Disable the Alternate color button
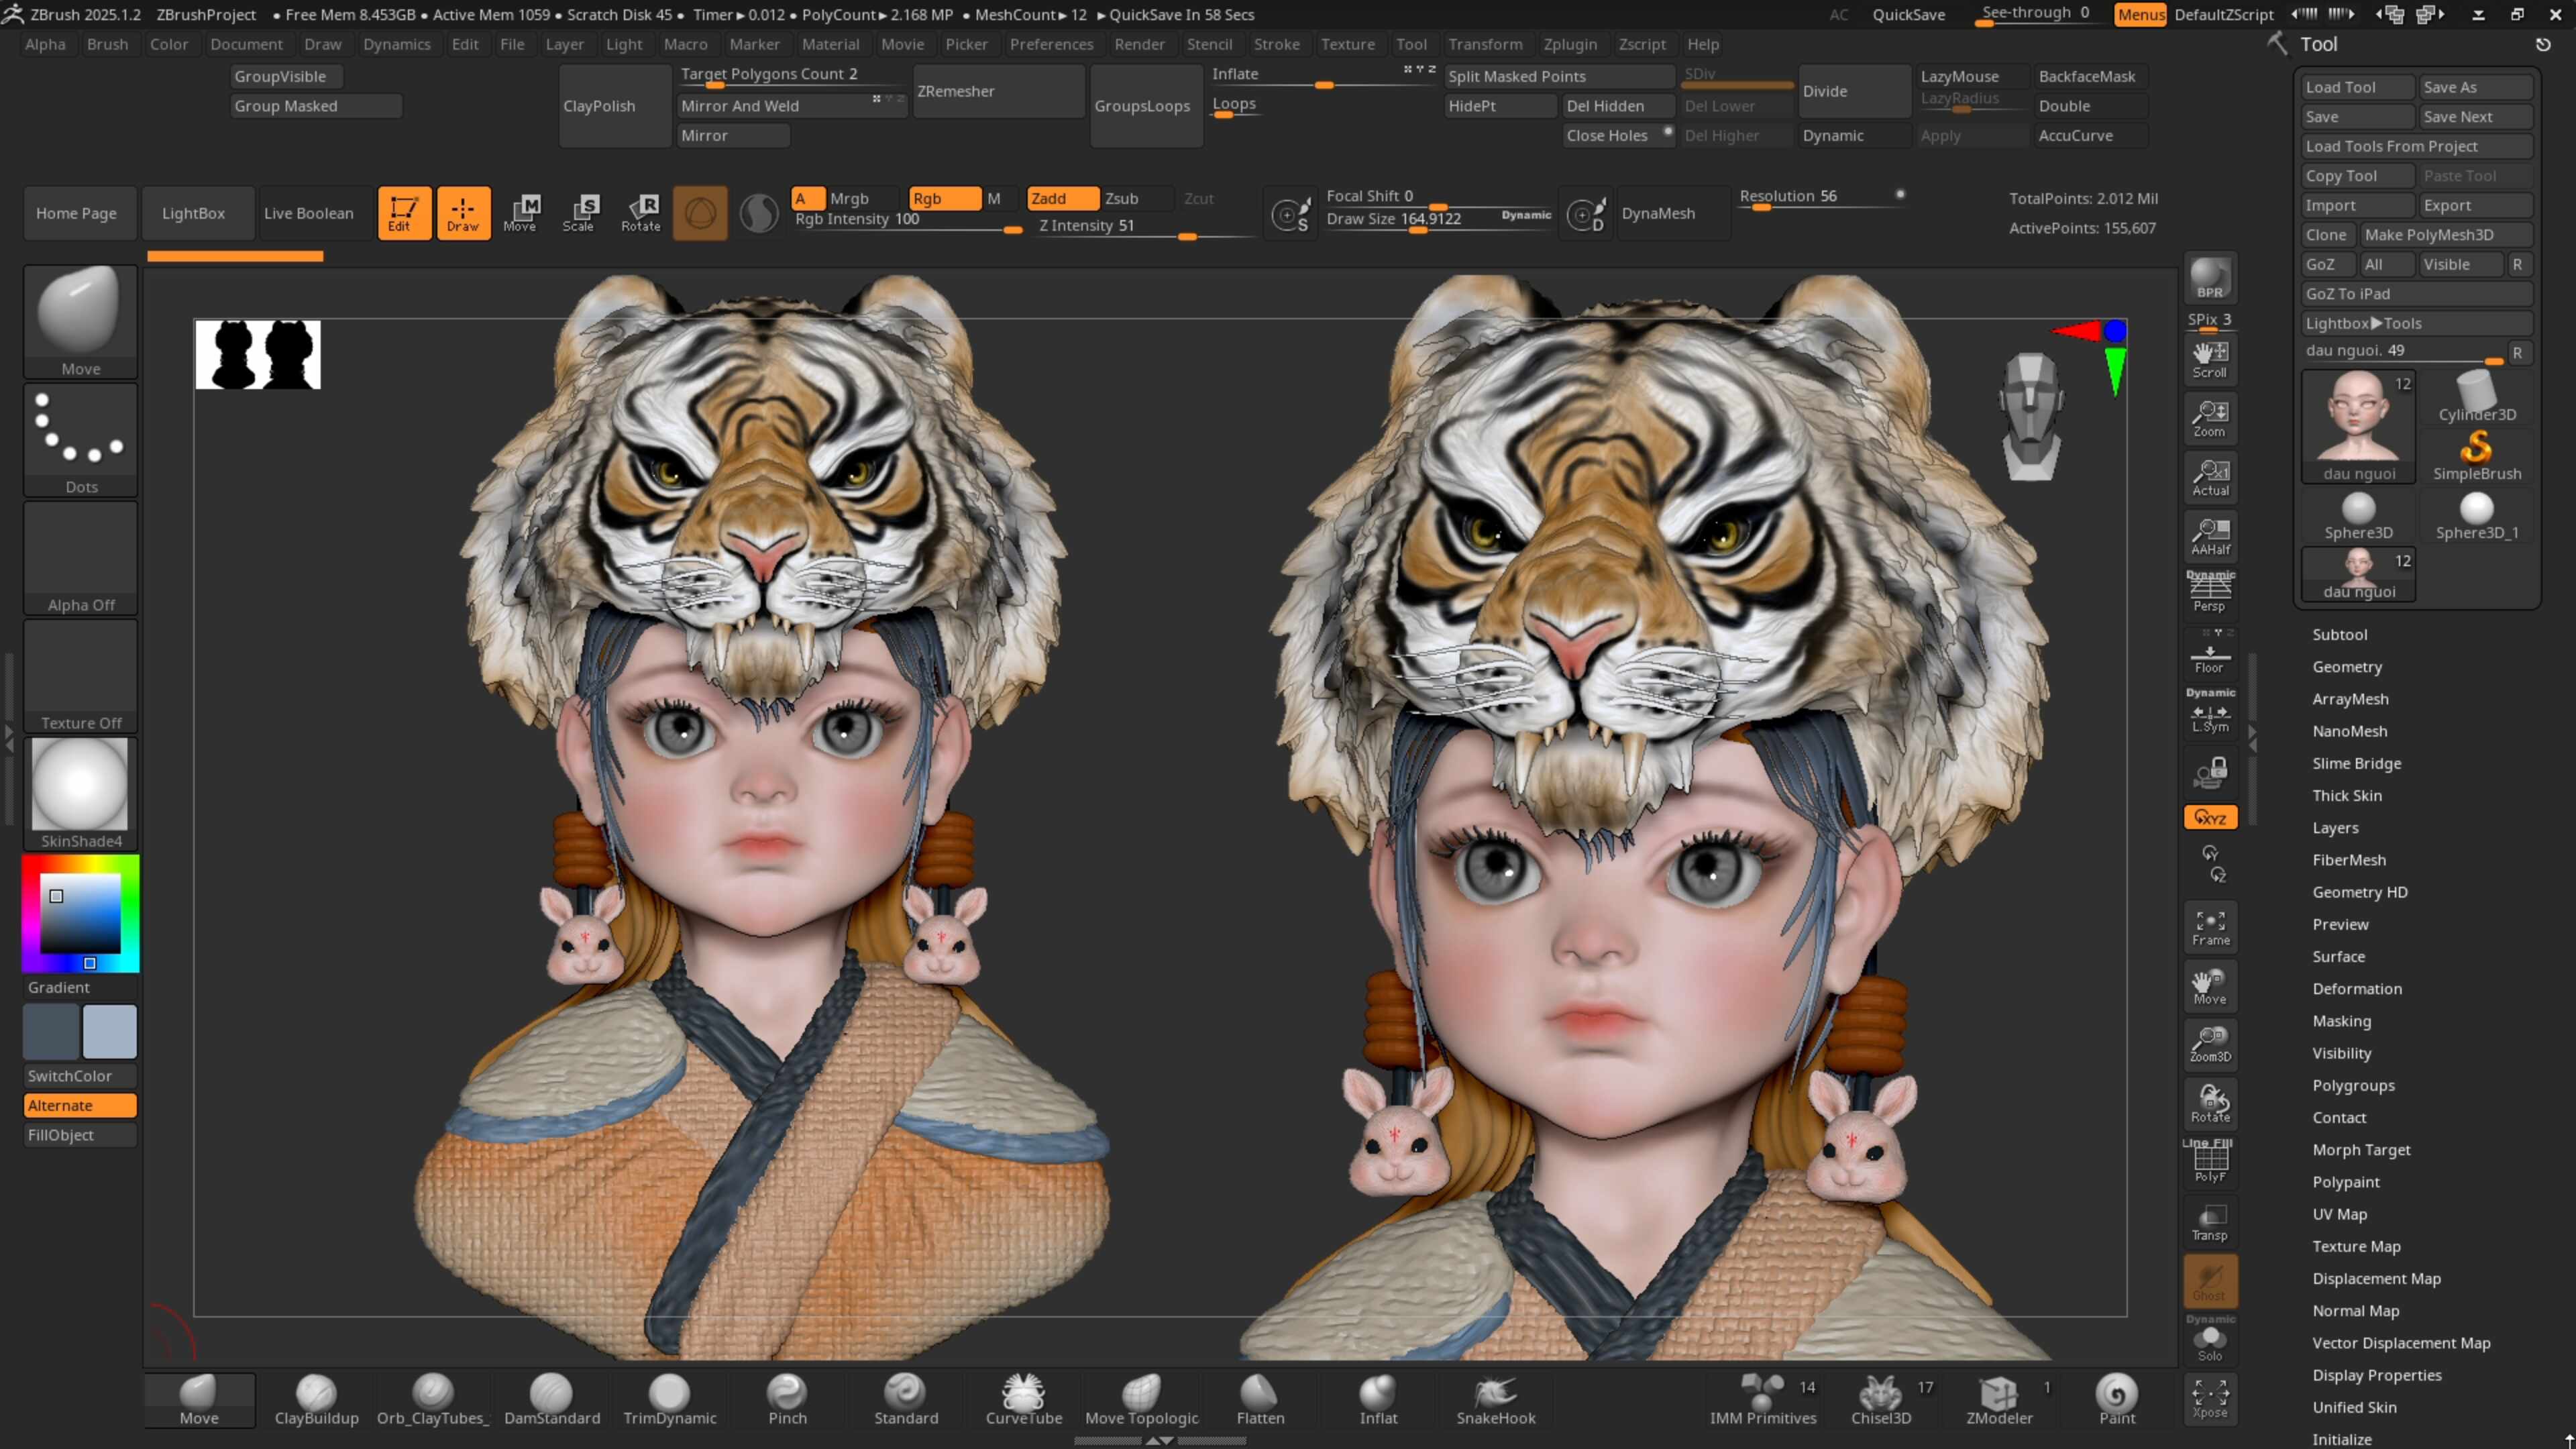 pyautogui.click(x=80, y=1105)
